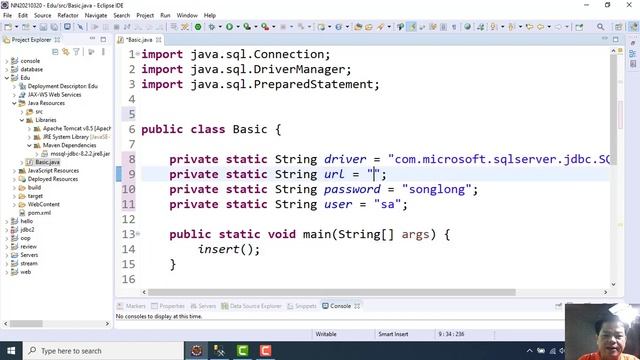Viewport: 640px width, 360px height.
Task: Collapse the Libraries node
Action: (22, 120)
